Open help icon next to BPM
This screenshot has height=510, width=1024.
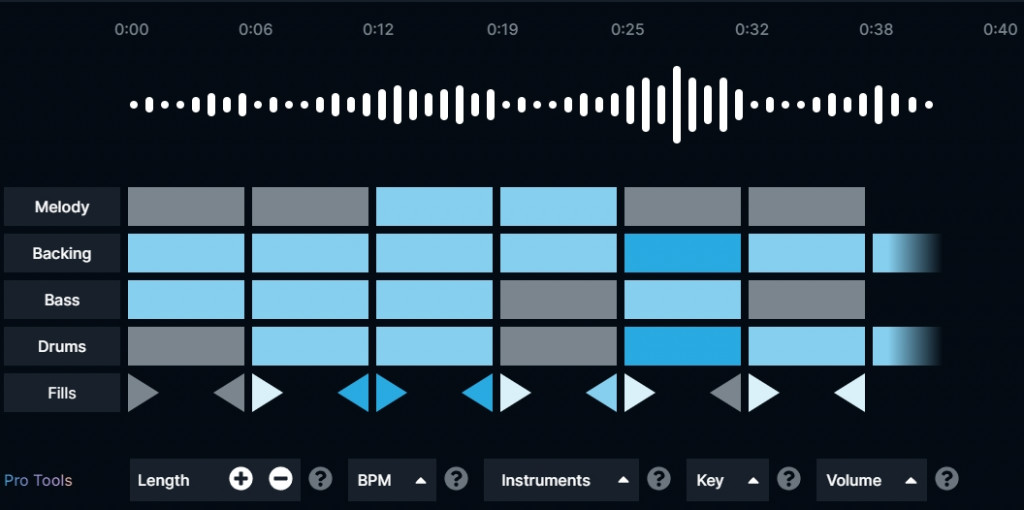click(x=456, y=479)
